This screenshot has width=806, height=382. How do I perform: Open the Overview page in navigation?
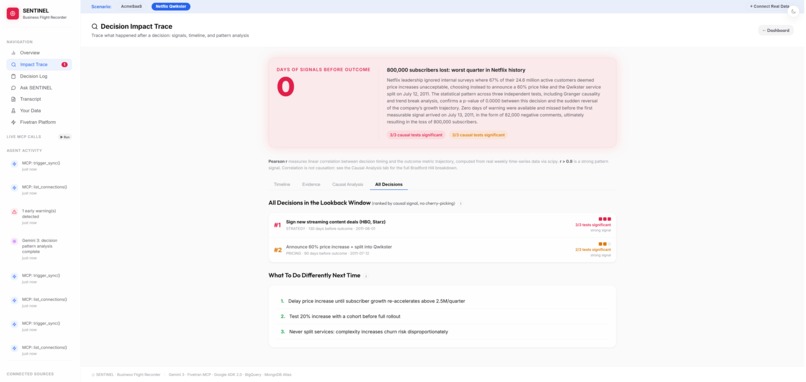(39, 53)
